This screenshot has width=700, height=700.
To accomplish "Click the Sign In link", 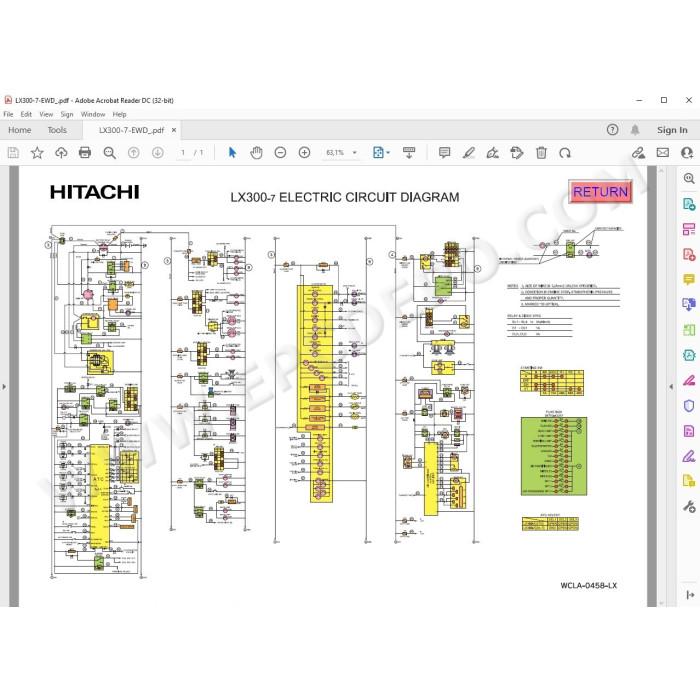I will (x=672, y=130).
